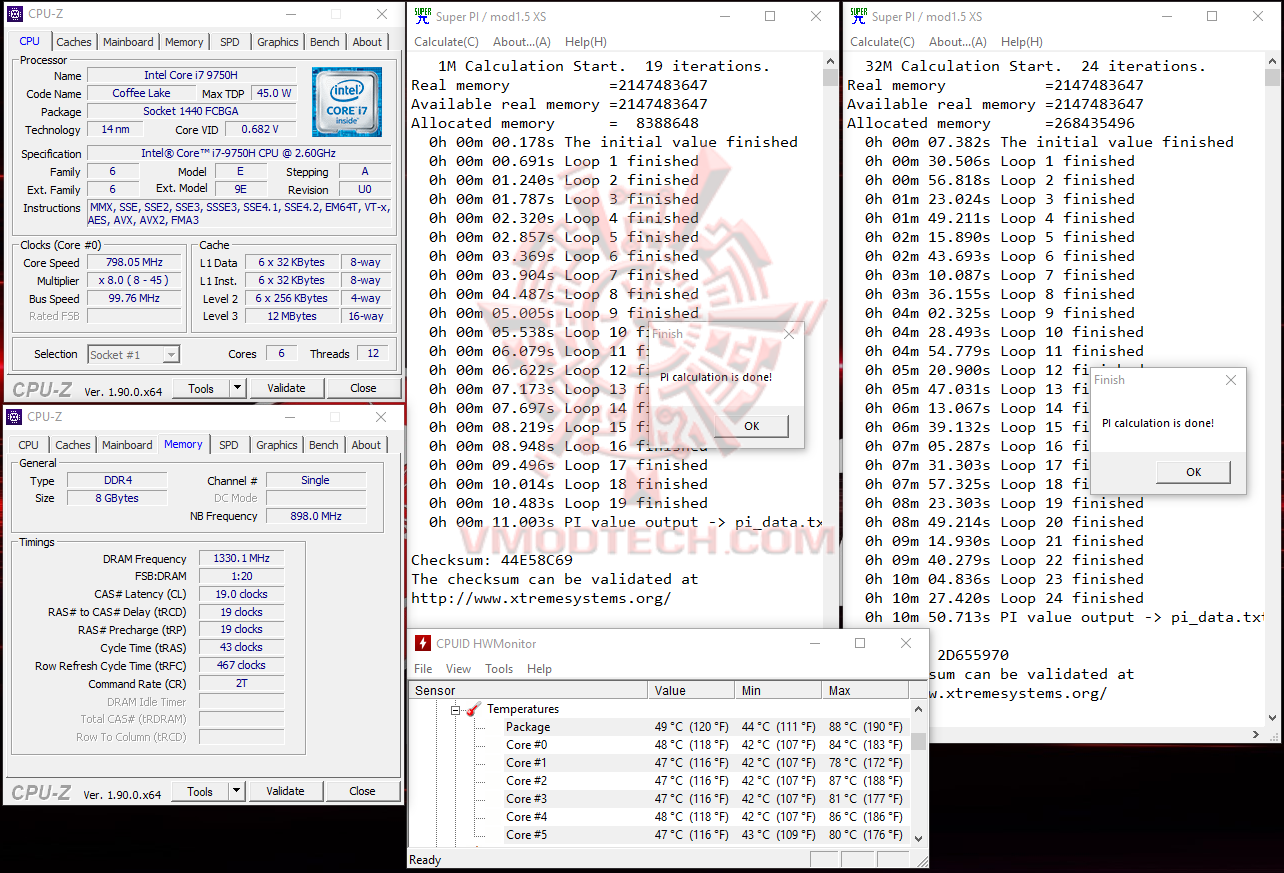
Task: Select the Core #0 row in HWMonitor
Action: (x=659, y=745)
